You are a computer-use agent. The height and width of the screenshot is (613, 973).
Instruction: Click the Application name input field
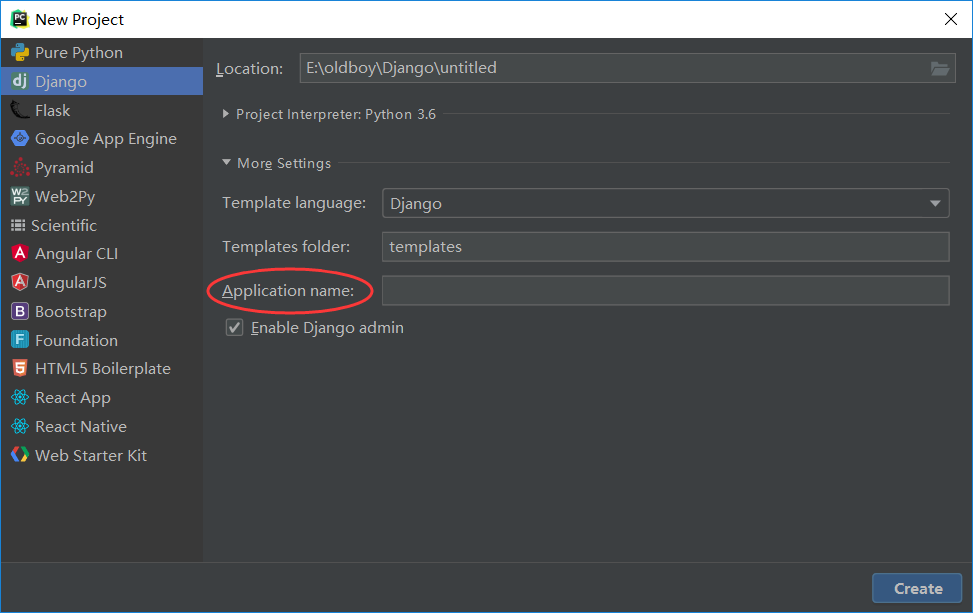point(665,290)
